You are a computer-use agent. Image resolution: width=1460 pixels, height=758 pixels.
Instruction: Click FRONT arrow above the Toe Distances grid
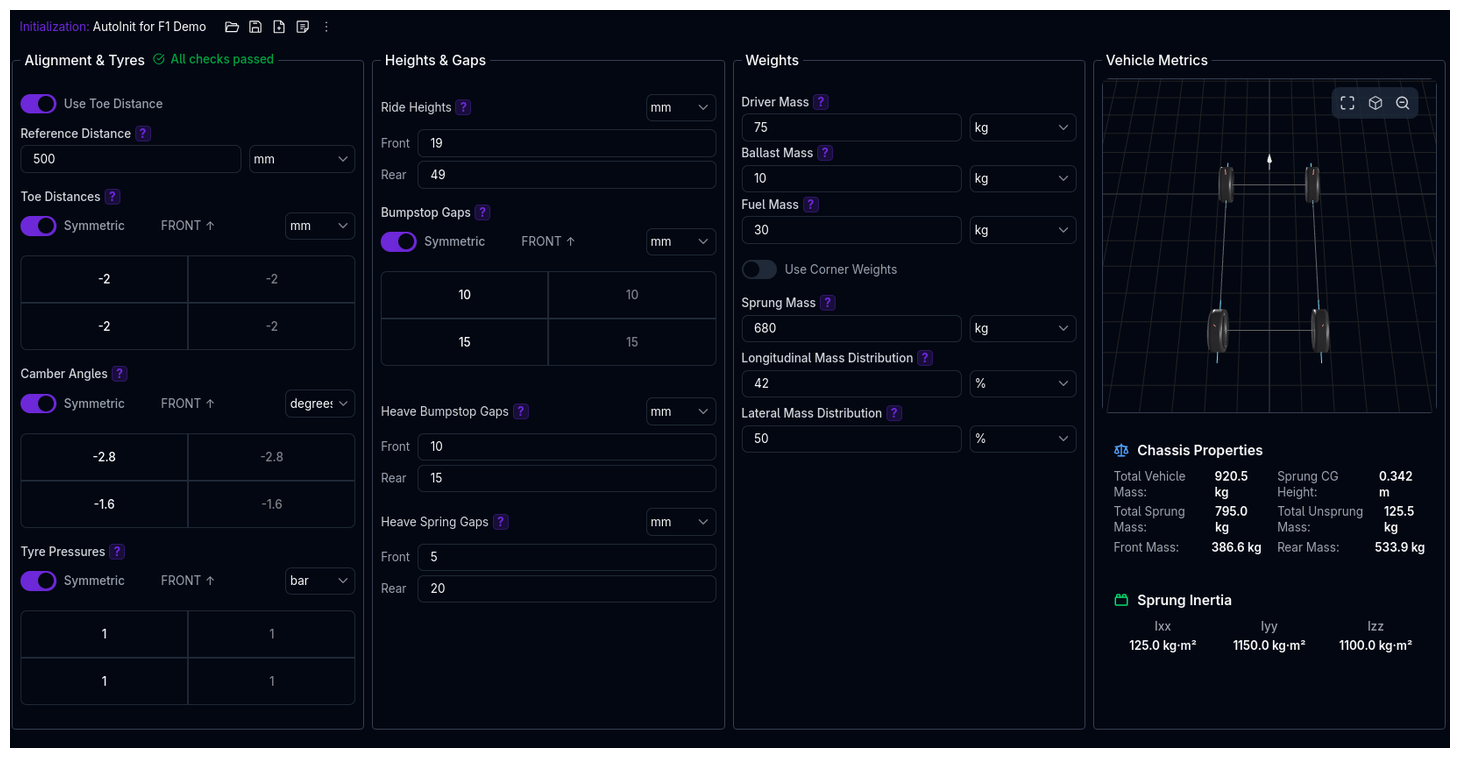coord(186,225)
